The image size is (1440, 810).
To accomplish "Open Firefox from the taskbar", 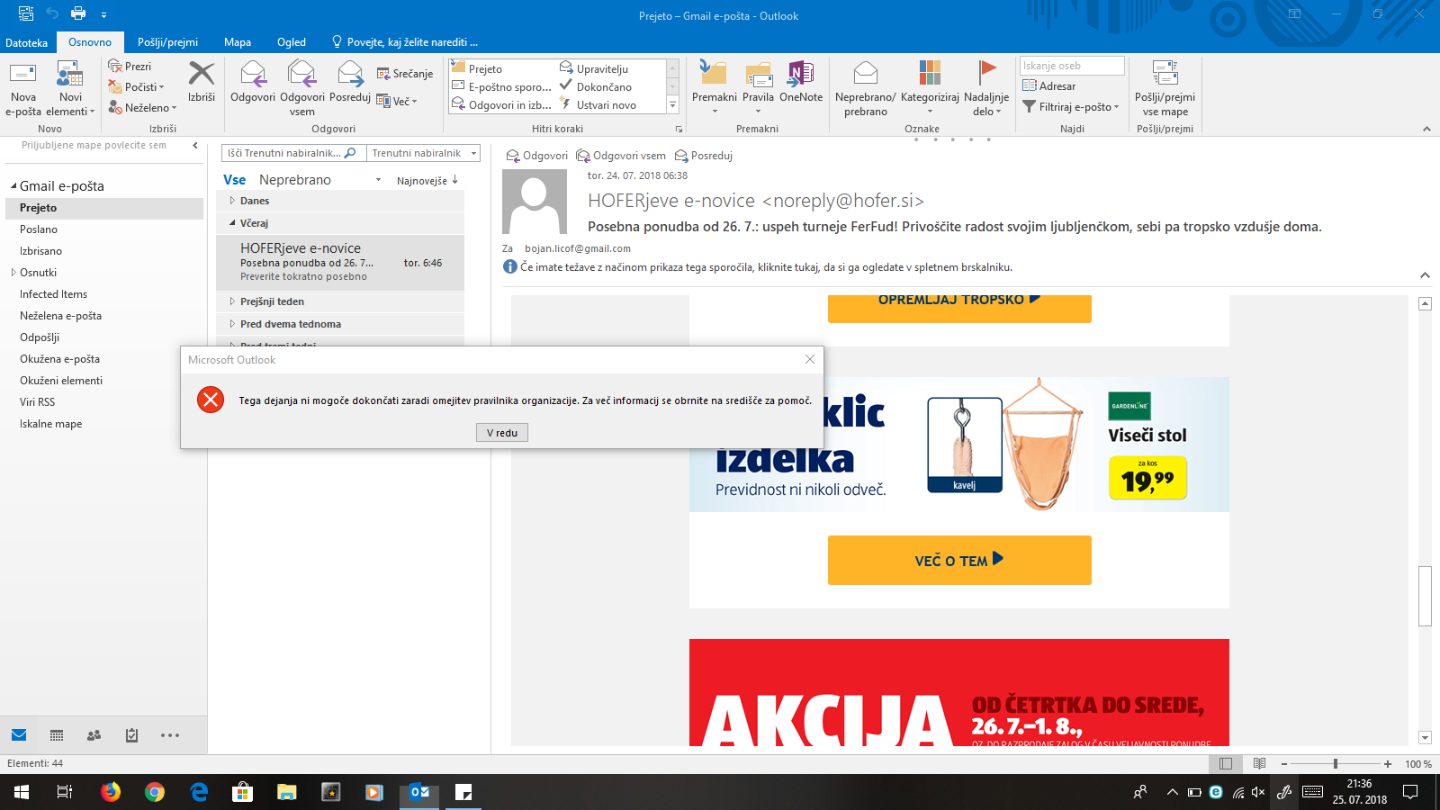I will point(110,792).
